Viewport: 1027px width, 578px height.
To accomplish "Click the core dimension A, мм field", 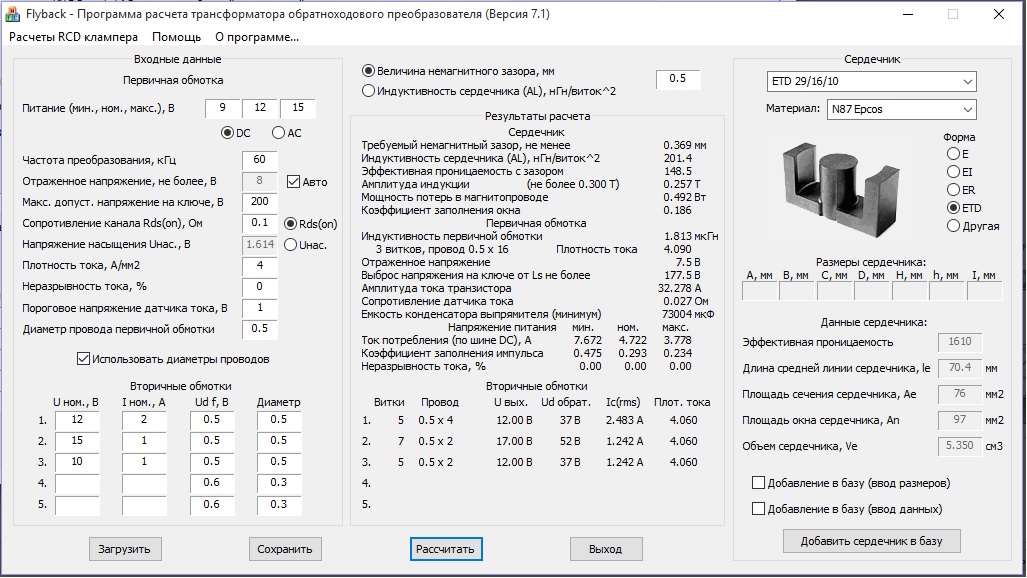I will pyautogui.click(x=759, y=291).
